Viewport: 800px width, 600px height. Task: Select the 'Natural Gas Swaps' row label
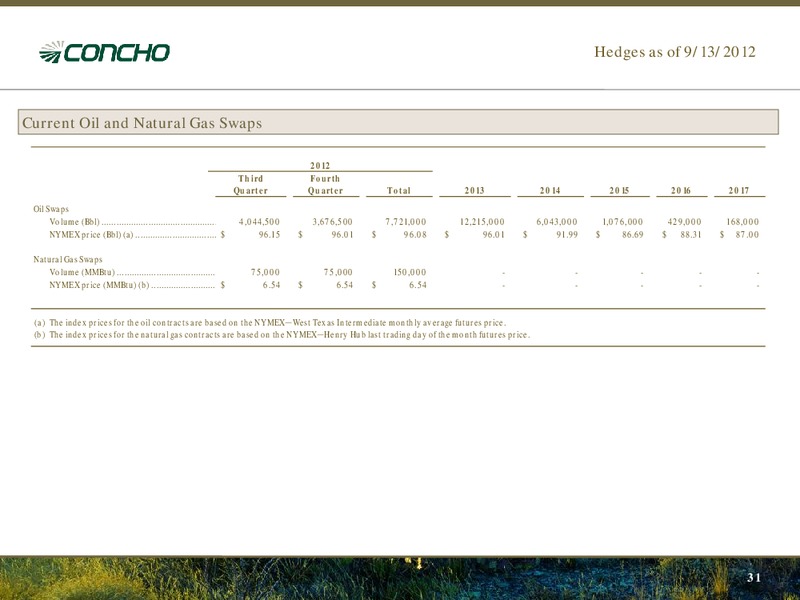tap(68, 260)
